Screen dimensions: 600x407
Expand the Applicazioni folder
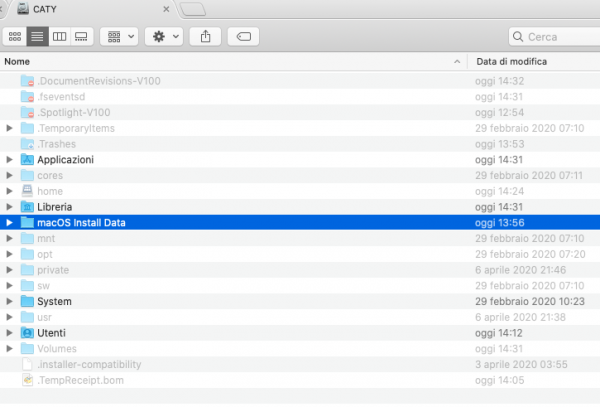pyautogui.click(x=10, y=160)
